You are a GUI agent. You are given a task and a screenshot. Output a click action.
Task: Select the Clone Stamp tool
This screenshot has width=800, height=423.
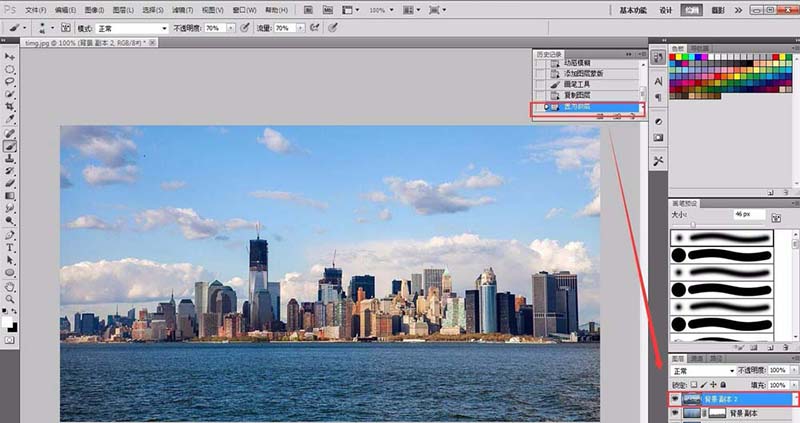(x=10, y=158)
